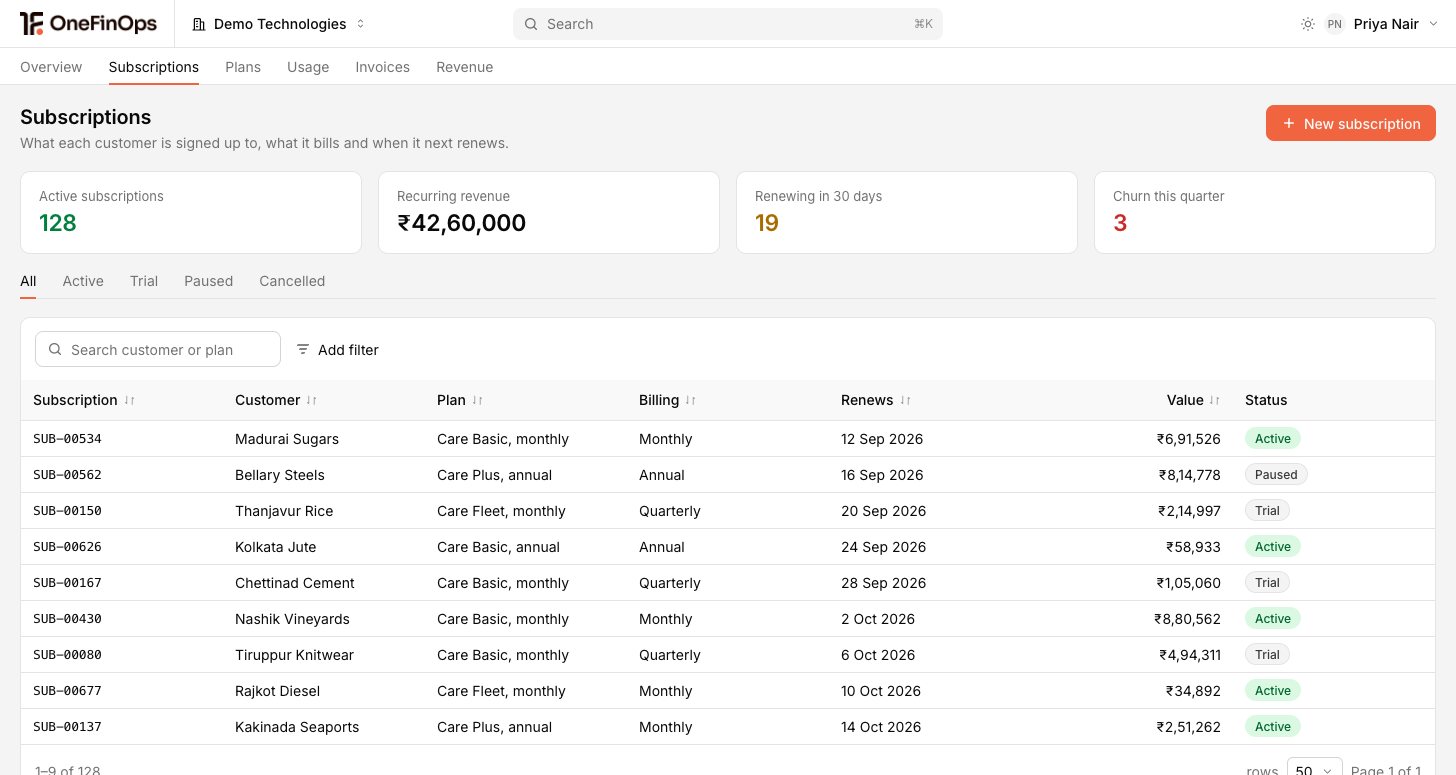Click the value ₹8,80,562
This screenshot has height=775, width=1456.
(1188, 619)
